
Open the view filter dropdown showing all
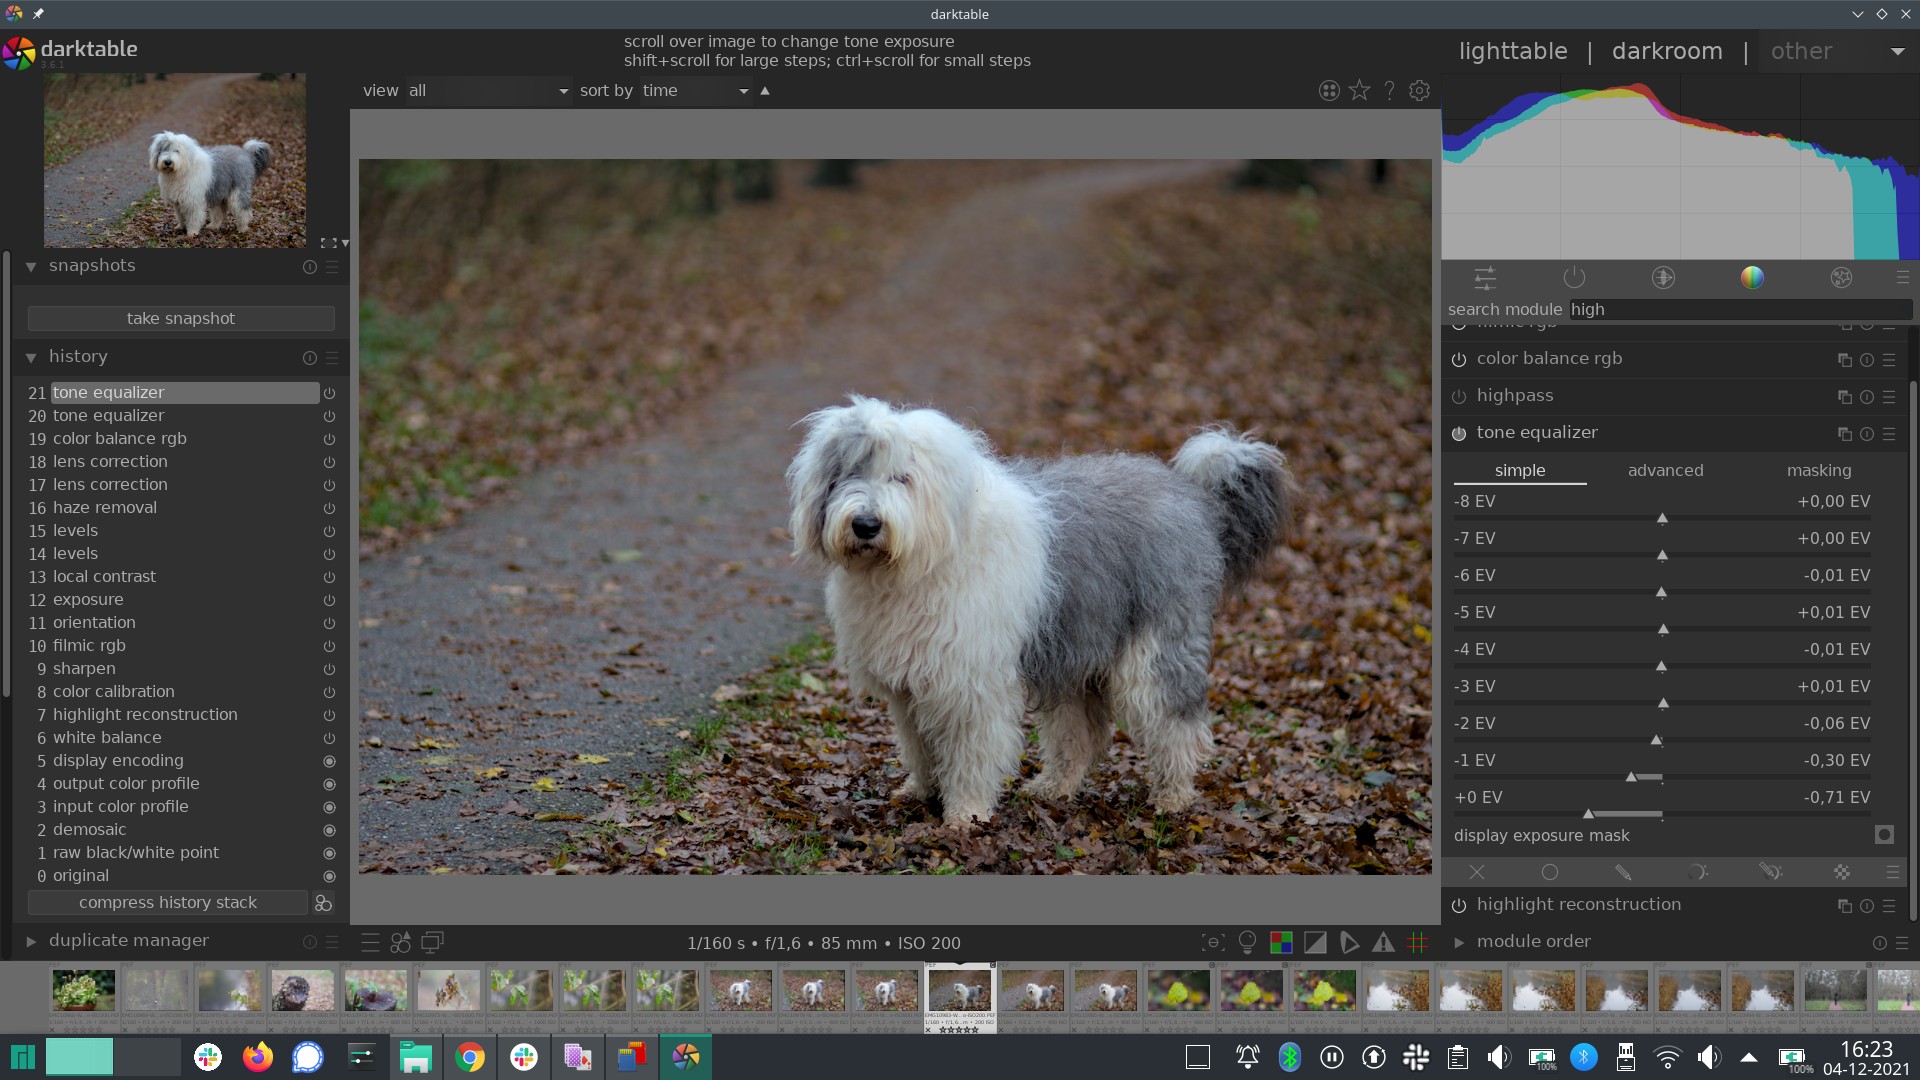(488, 91)
